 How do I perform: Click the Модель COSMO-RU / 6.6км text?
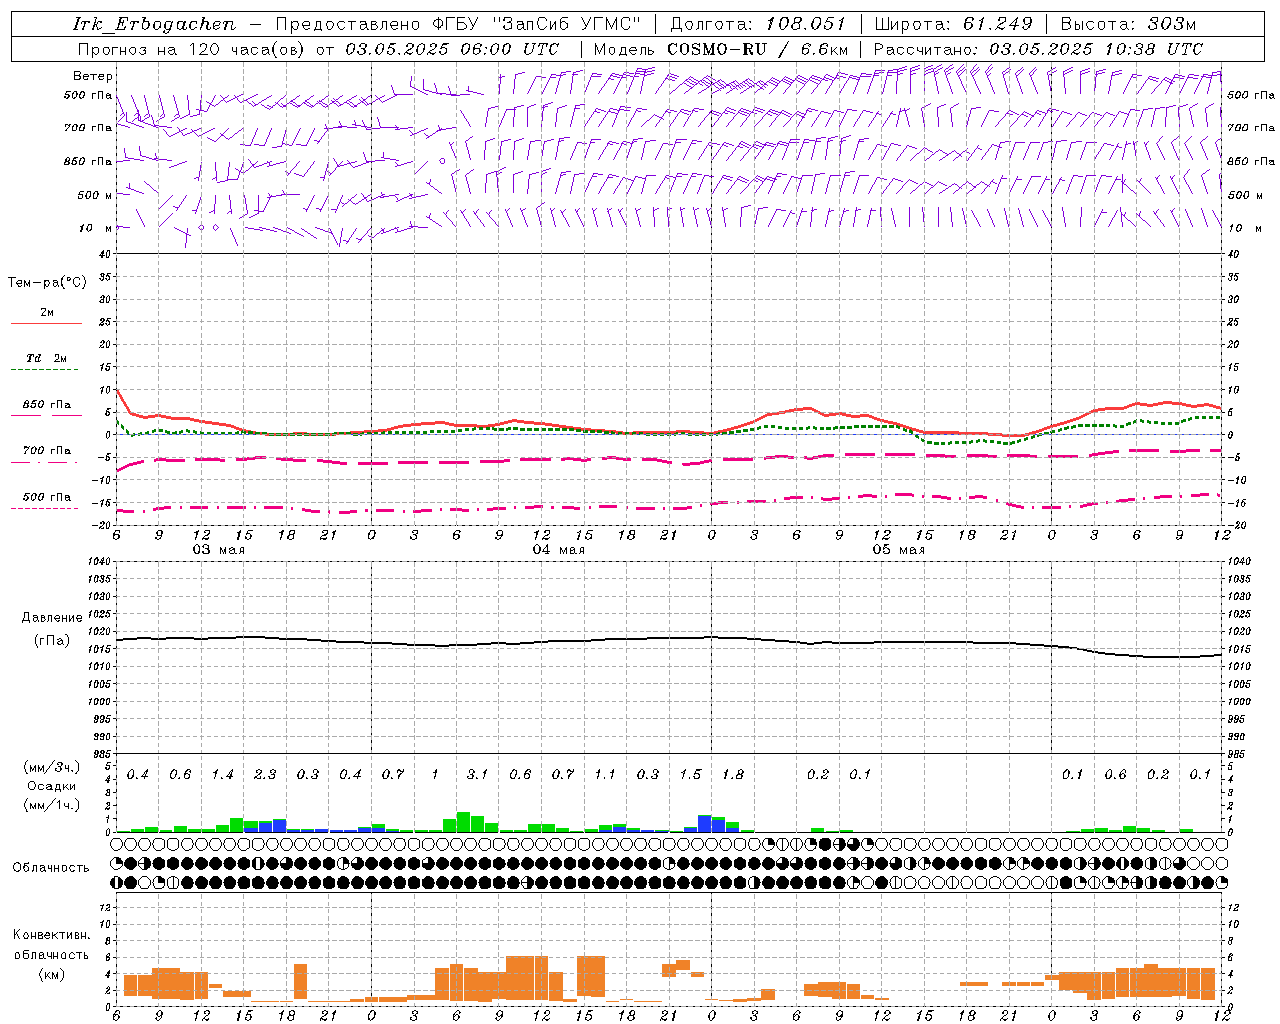pos(721,49)
